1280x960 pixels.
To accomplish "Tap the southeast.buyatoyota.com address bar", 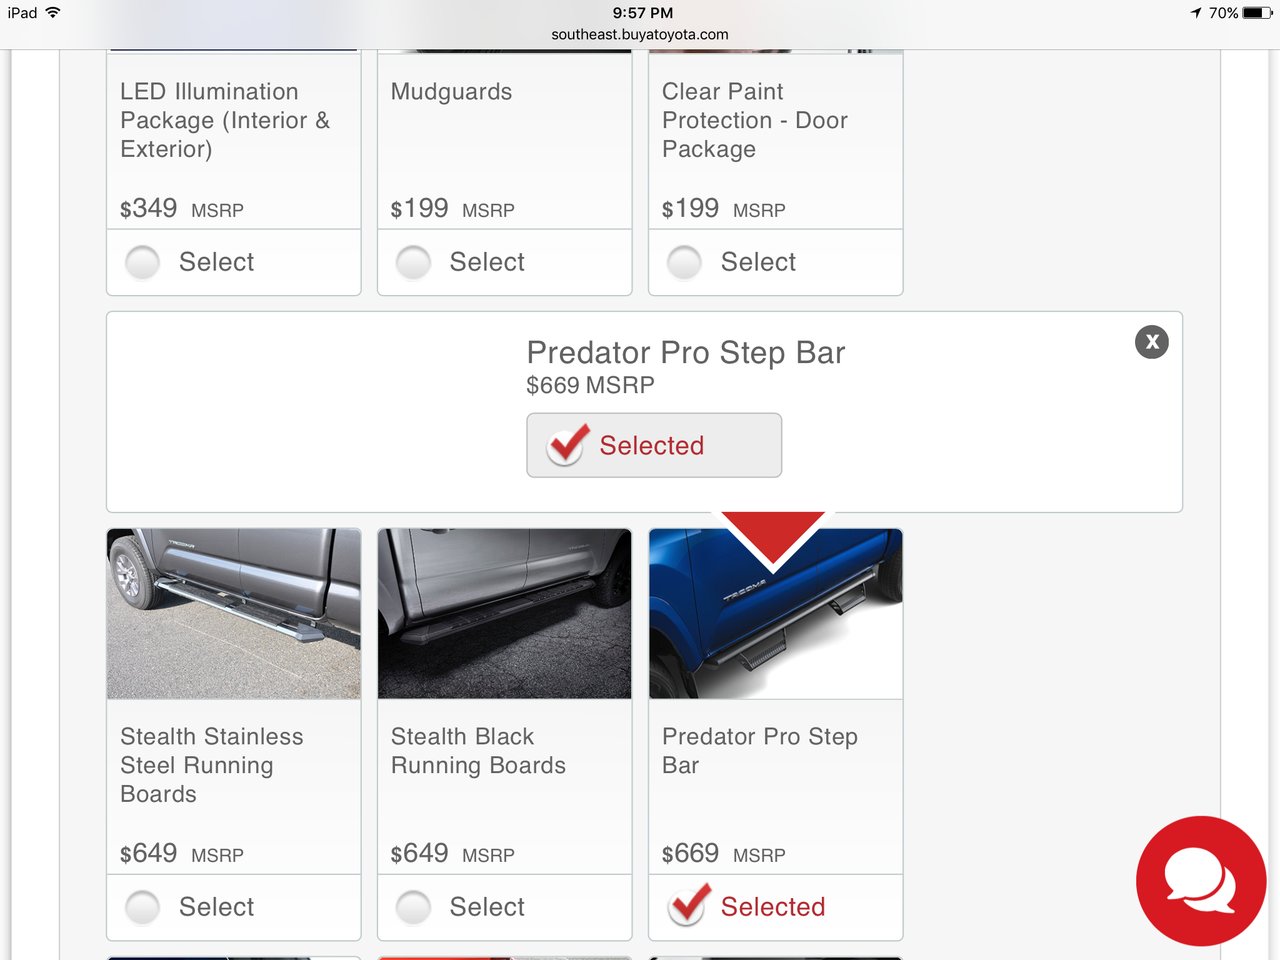I will pyautogui.click(x=640, y=34).
